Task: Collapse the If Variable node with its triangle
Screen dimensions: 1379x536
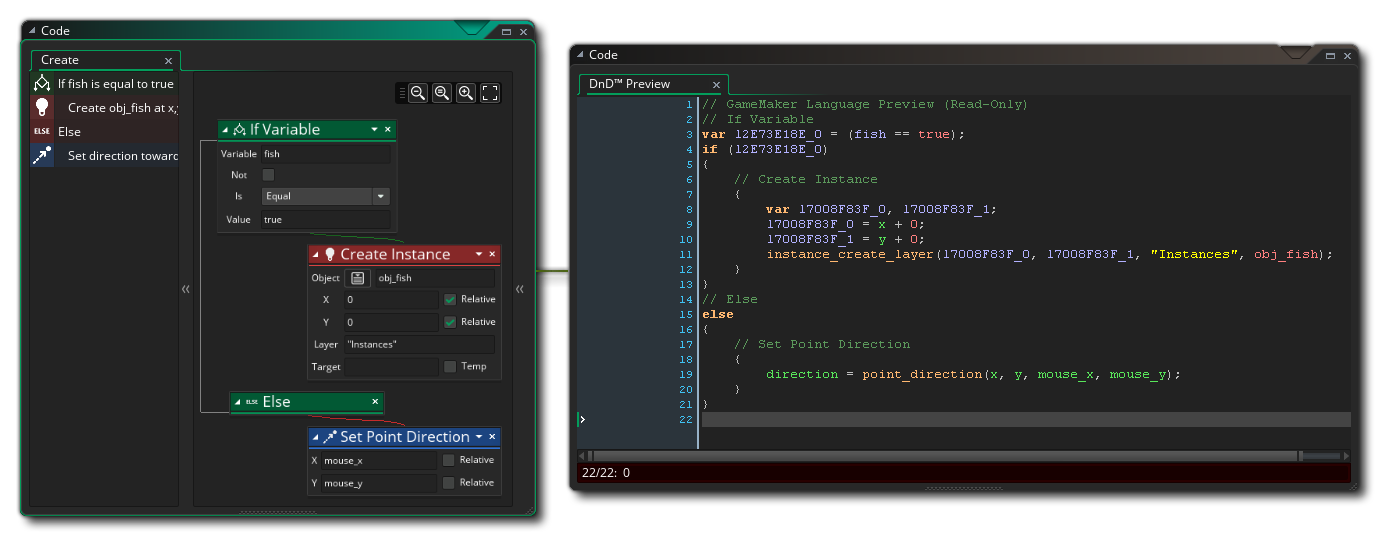Action: pyautogui.click(x=226, y=130)
